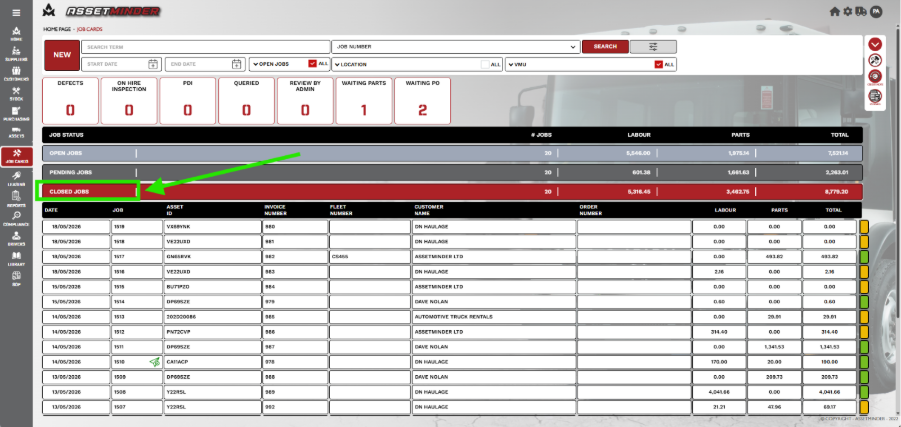Screen dimensions: 901x427
Task: Click total 4,041.66 cell
Action: (830, 392)
